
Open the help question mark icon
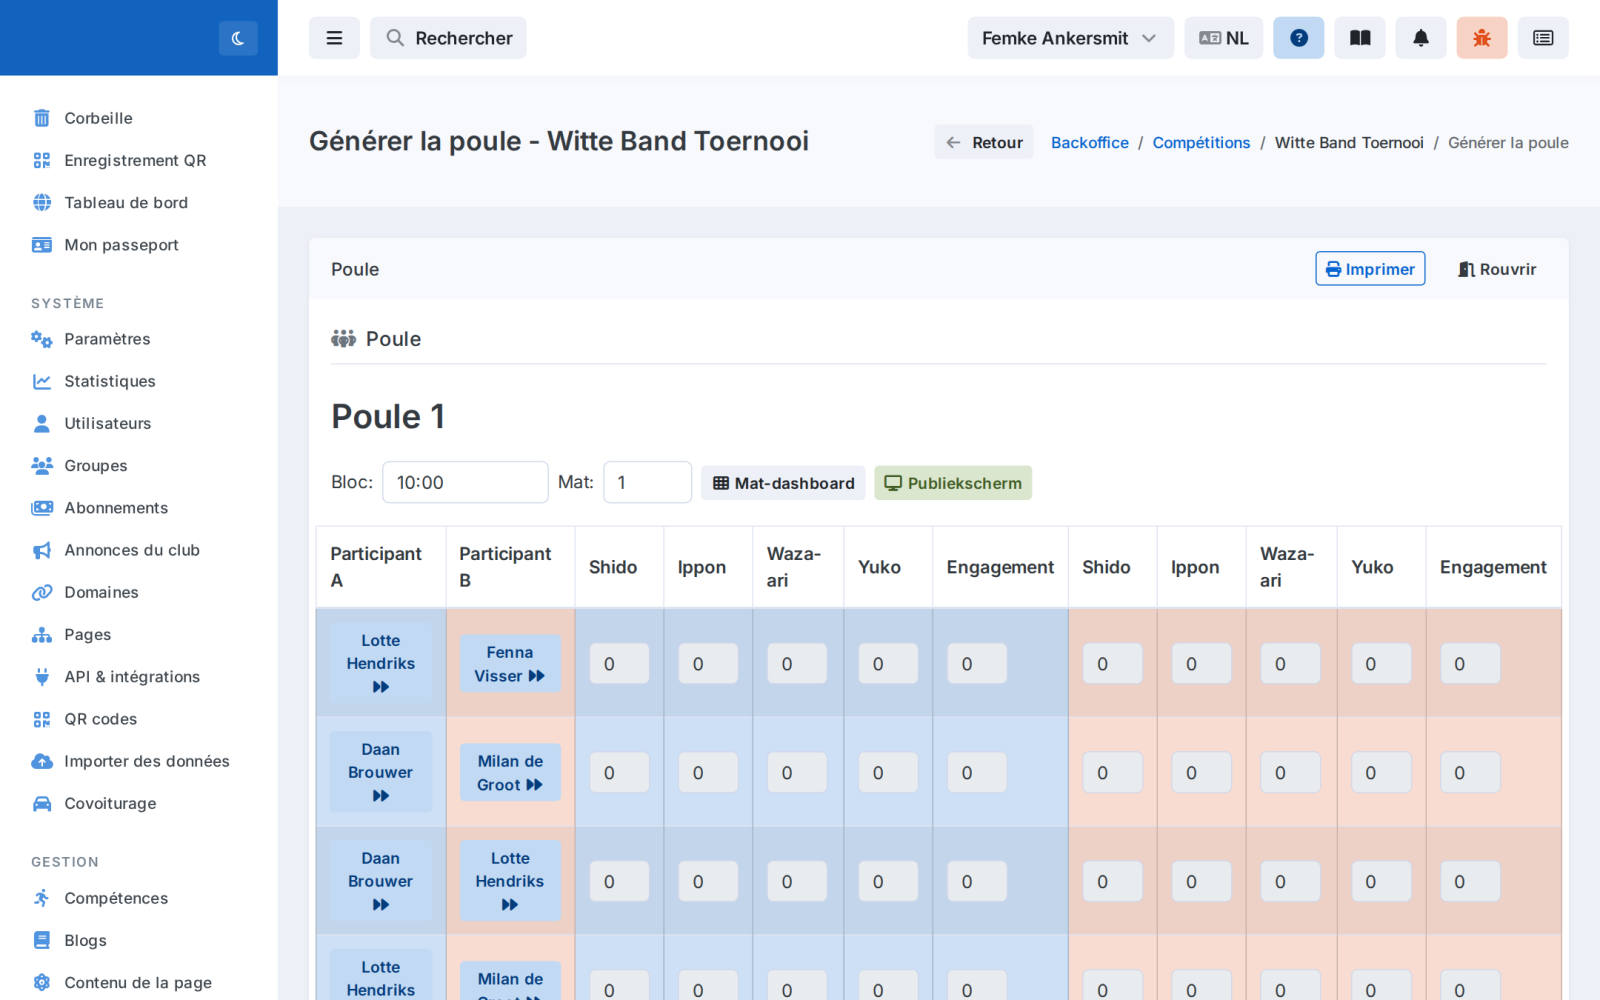[x=1299, y=38]
